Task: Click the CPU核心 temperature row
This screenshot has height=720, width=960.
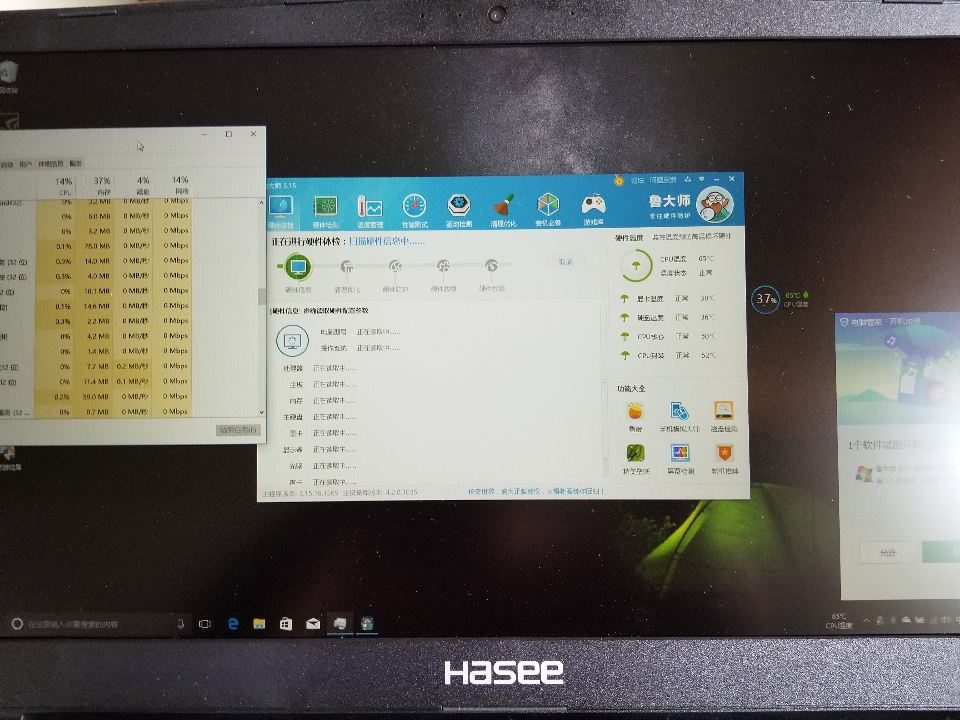Action: click(667, 337)
